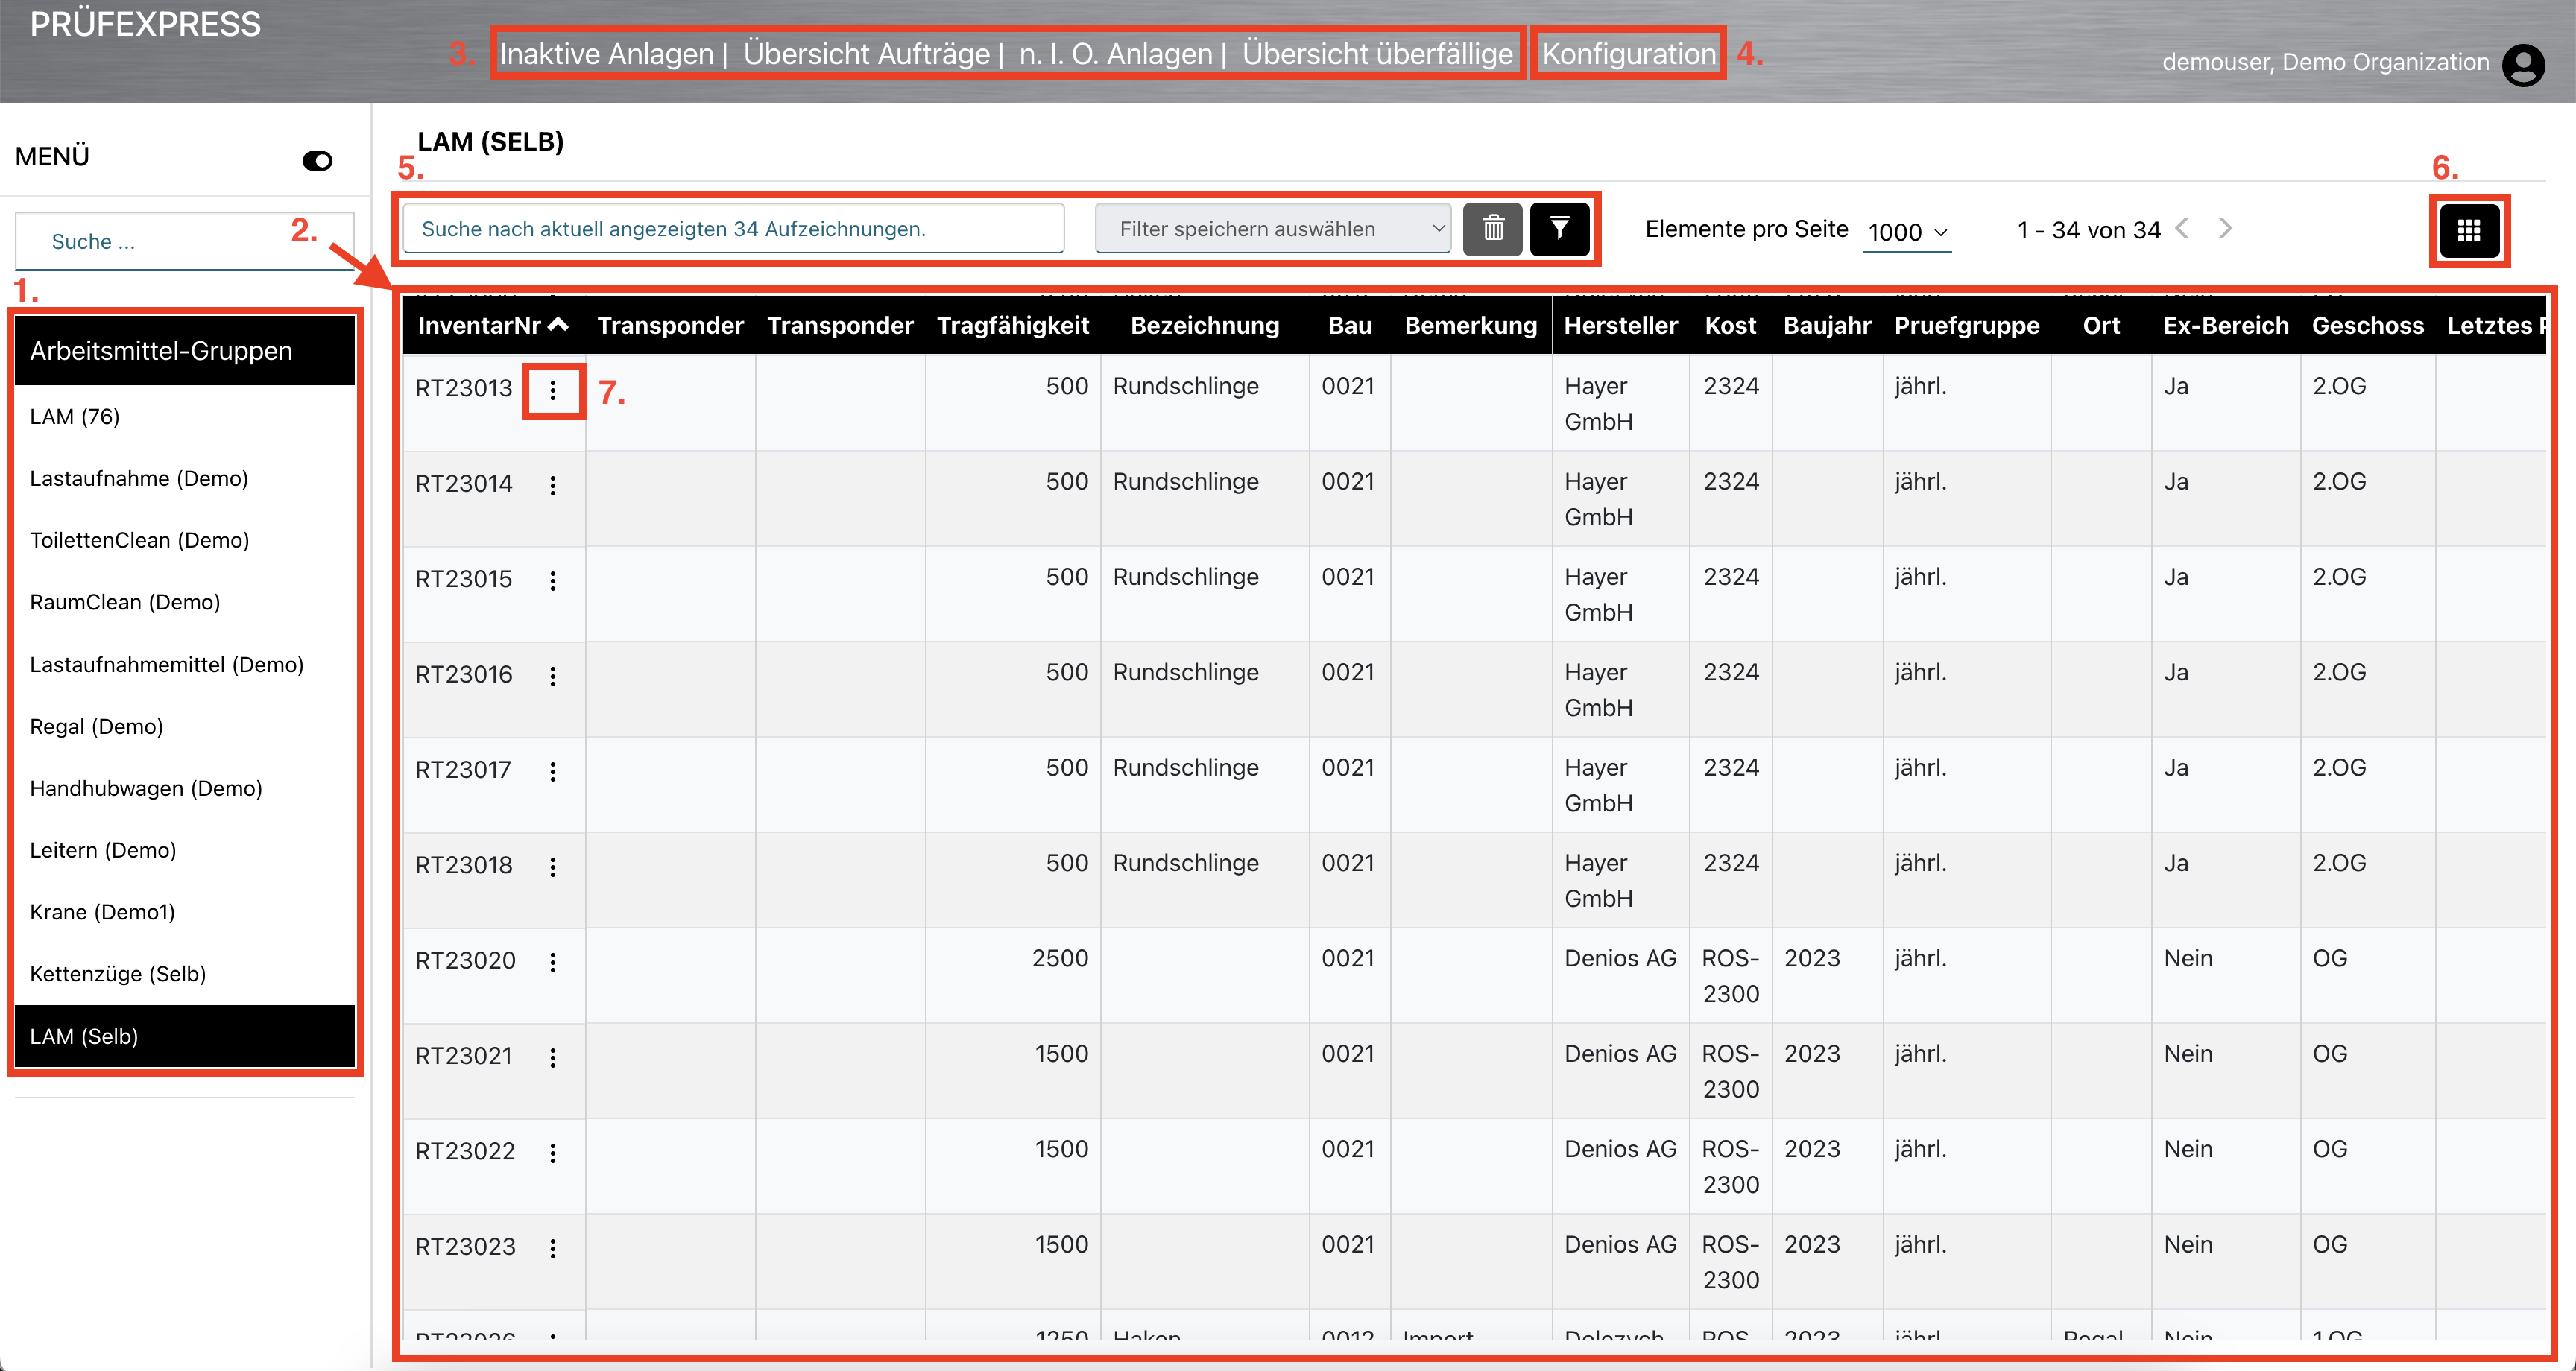The width and height of the screenshot is (2576, 1371).
Task: Open the three-dot menu for RT23014
Action: tap(553, 486)
